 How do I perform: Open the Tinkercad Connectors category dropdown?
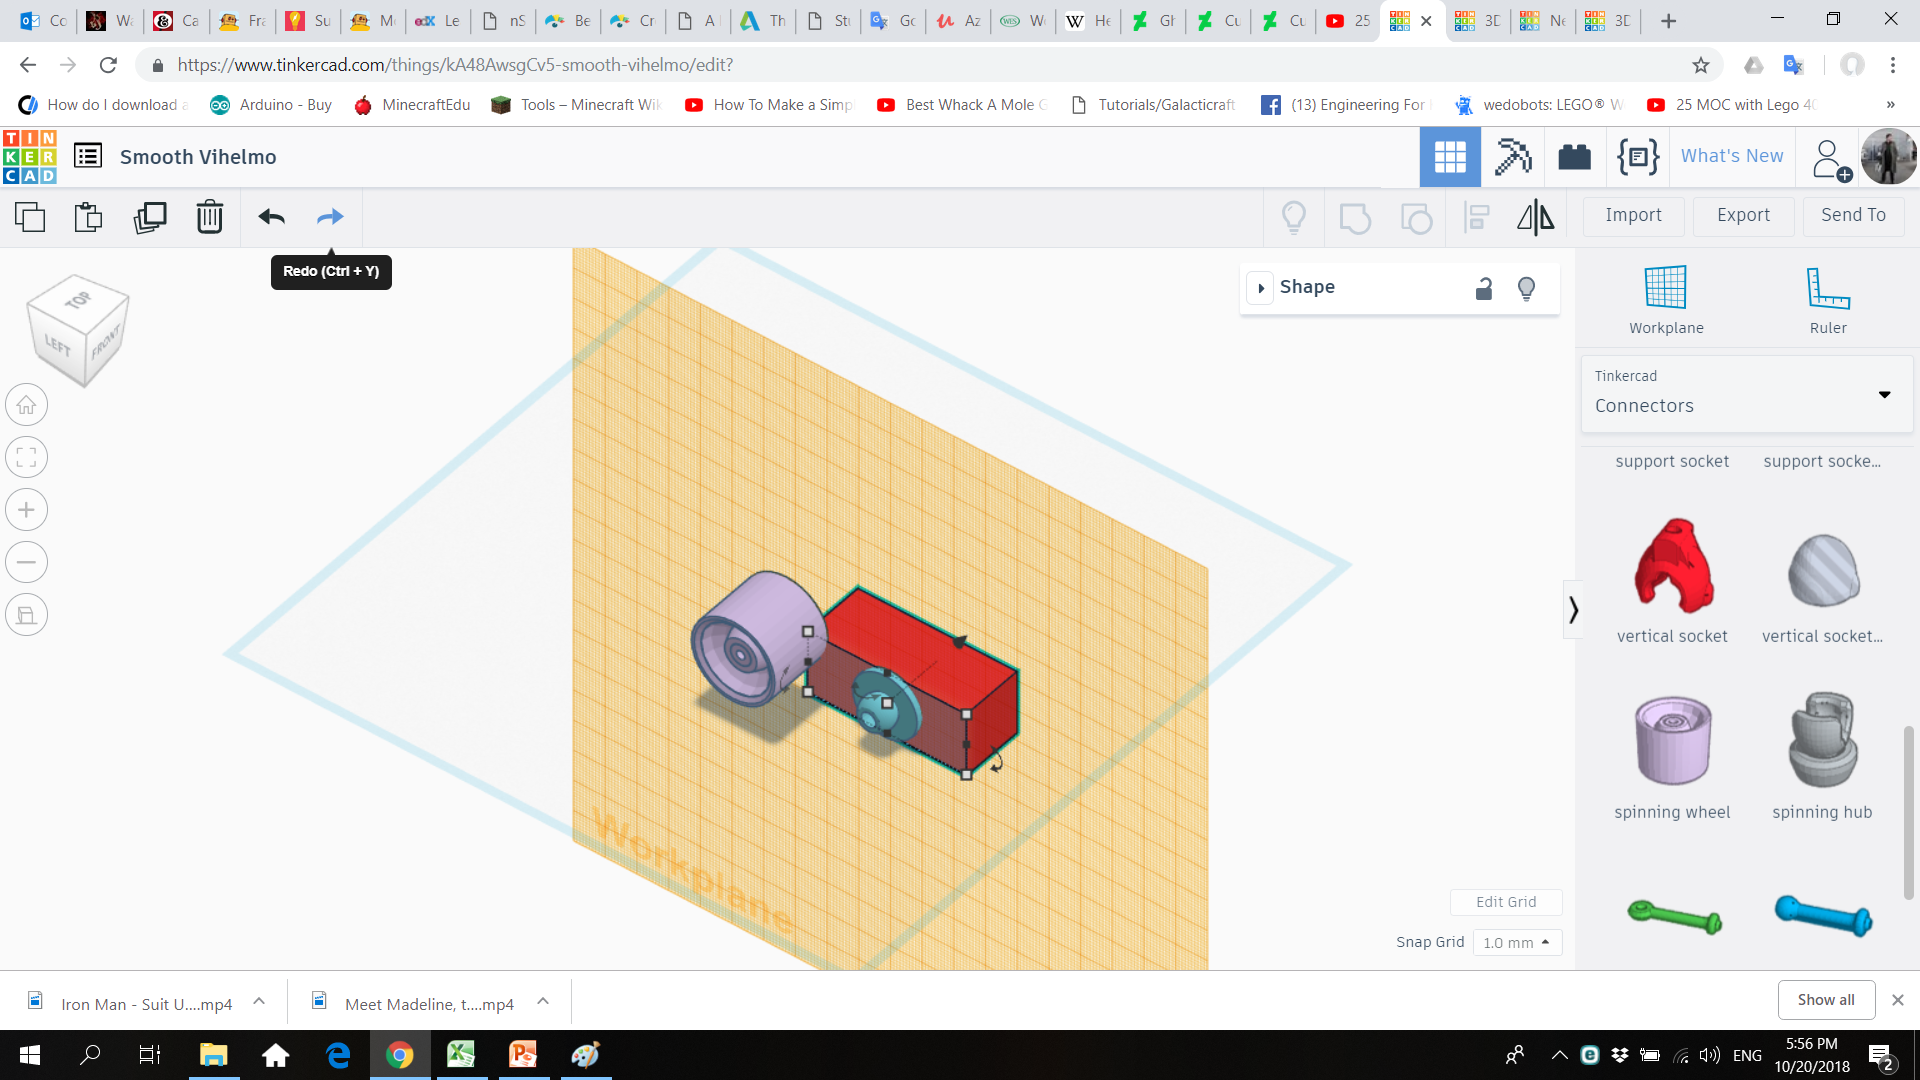[x=1746, y=394]
